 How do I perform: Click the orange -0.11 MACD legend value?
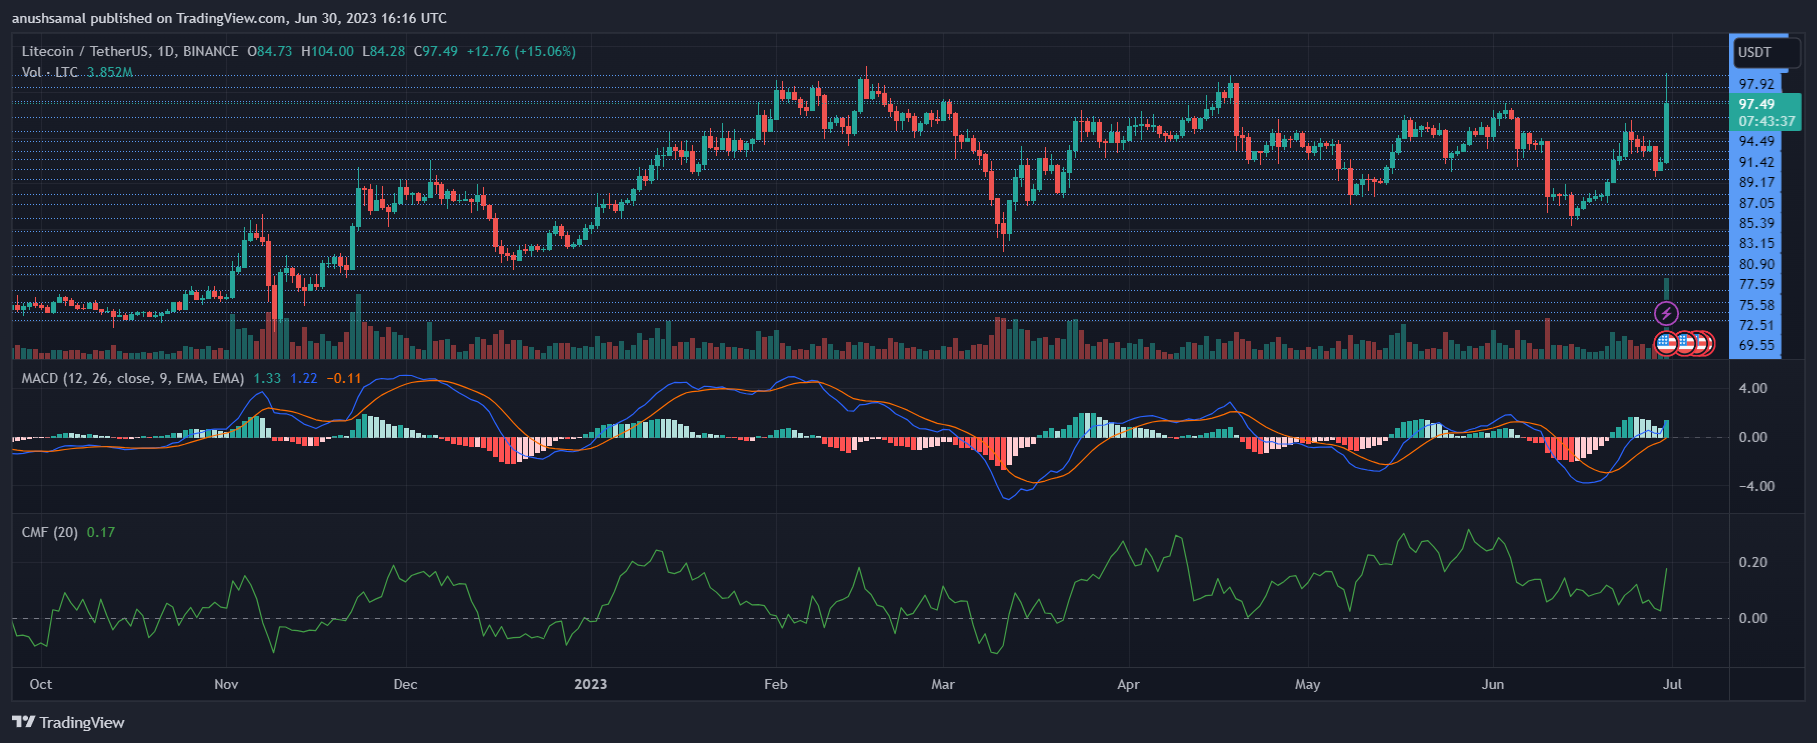[x=343, y=378]
